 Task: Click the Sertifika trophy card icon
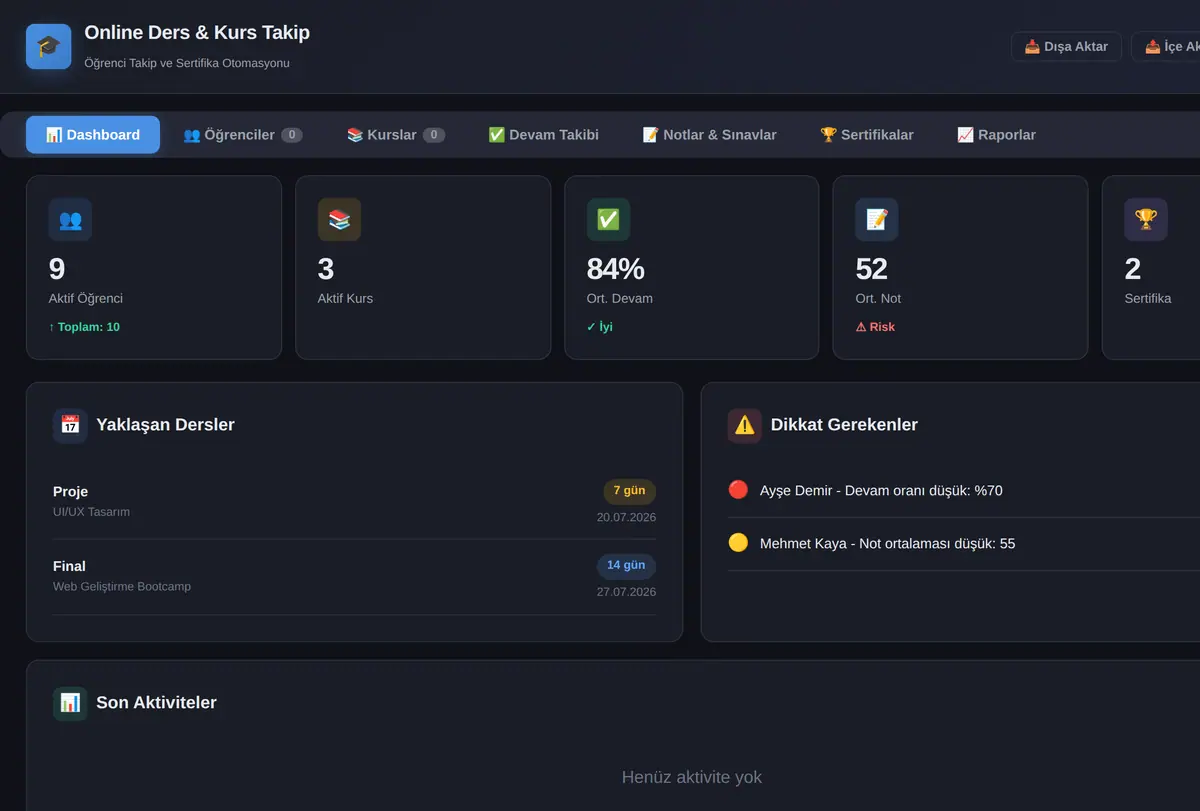[1146, 219]
